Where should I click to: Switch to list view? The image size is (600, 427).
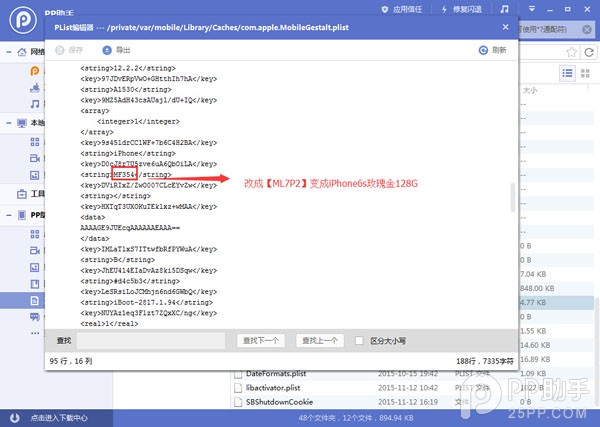[x=567, y=73]
